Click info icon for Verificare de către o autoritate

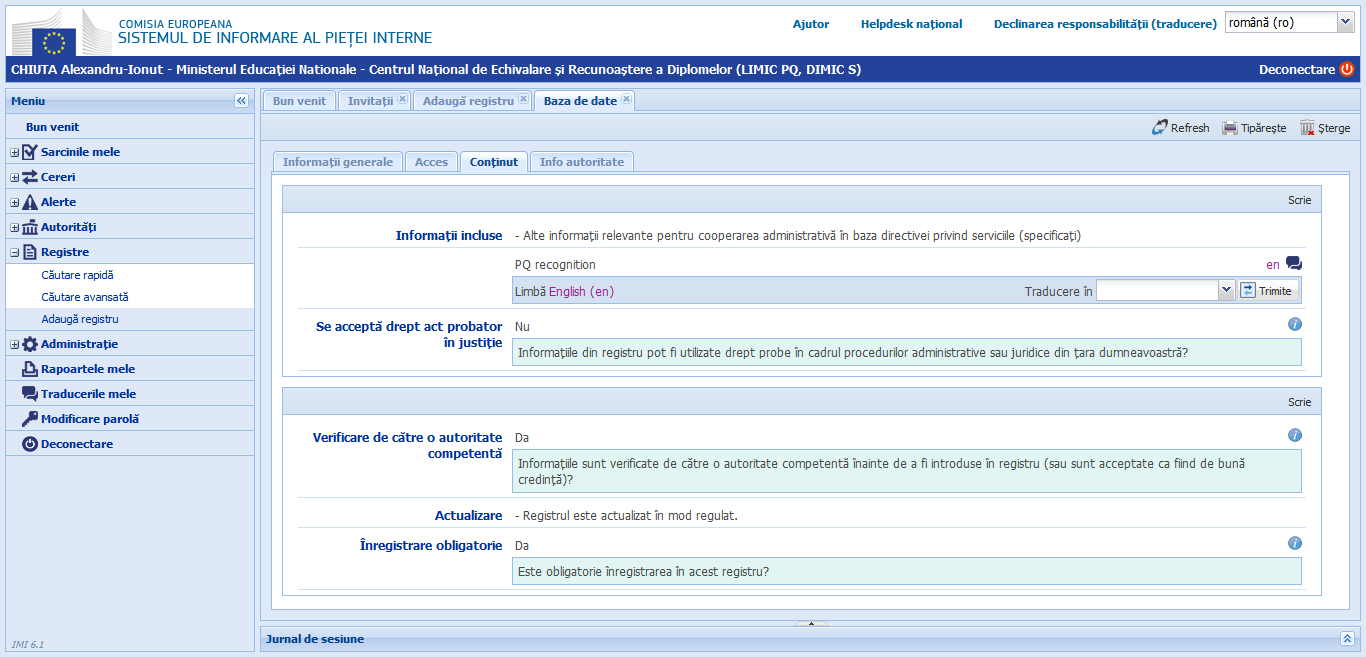[1294, 436]
